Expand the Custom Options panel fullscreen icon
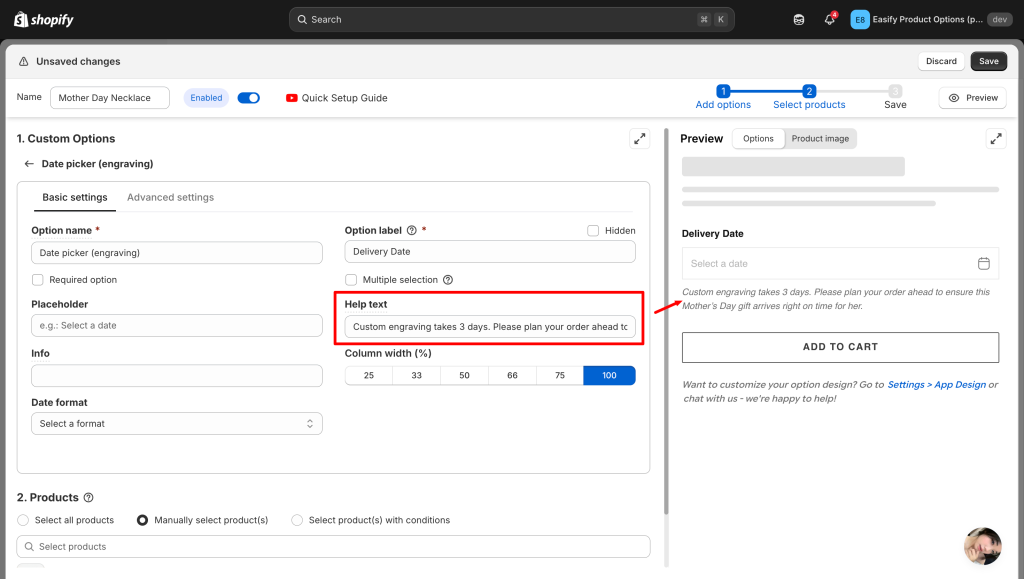The image size is (1024, 579). (x=639, y=139)
